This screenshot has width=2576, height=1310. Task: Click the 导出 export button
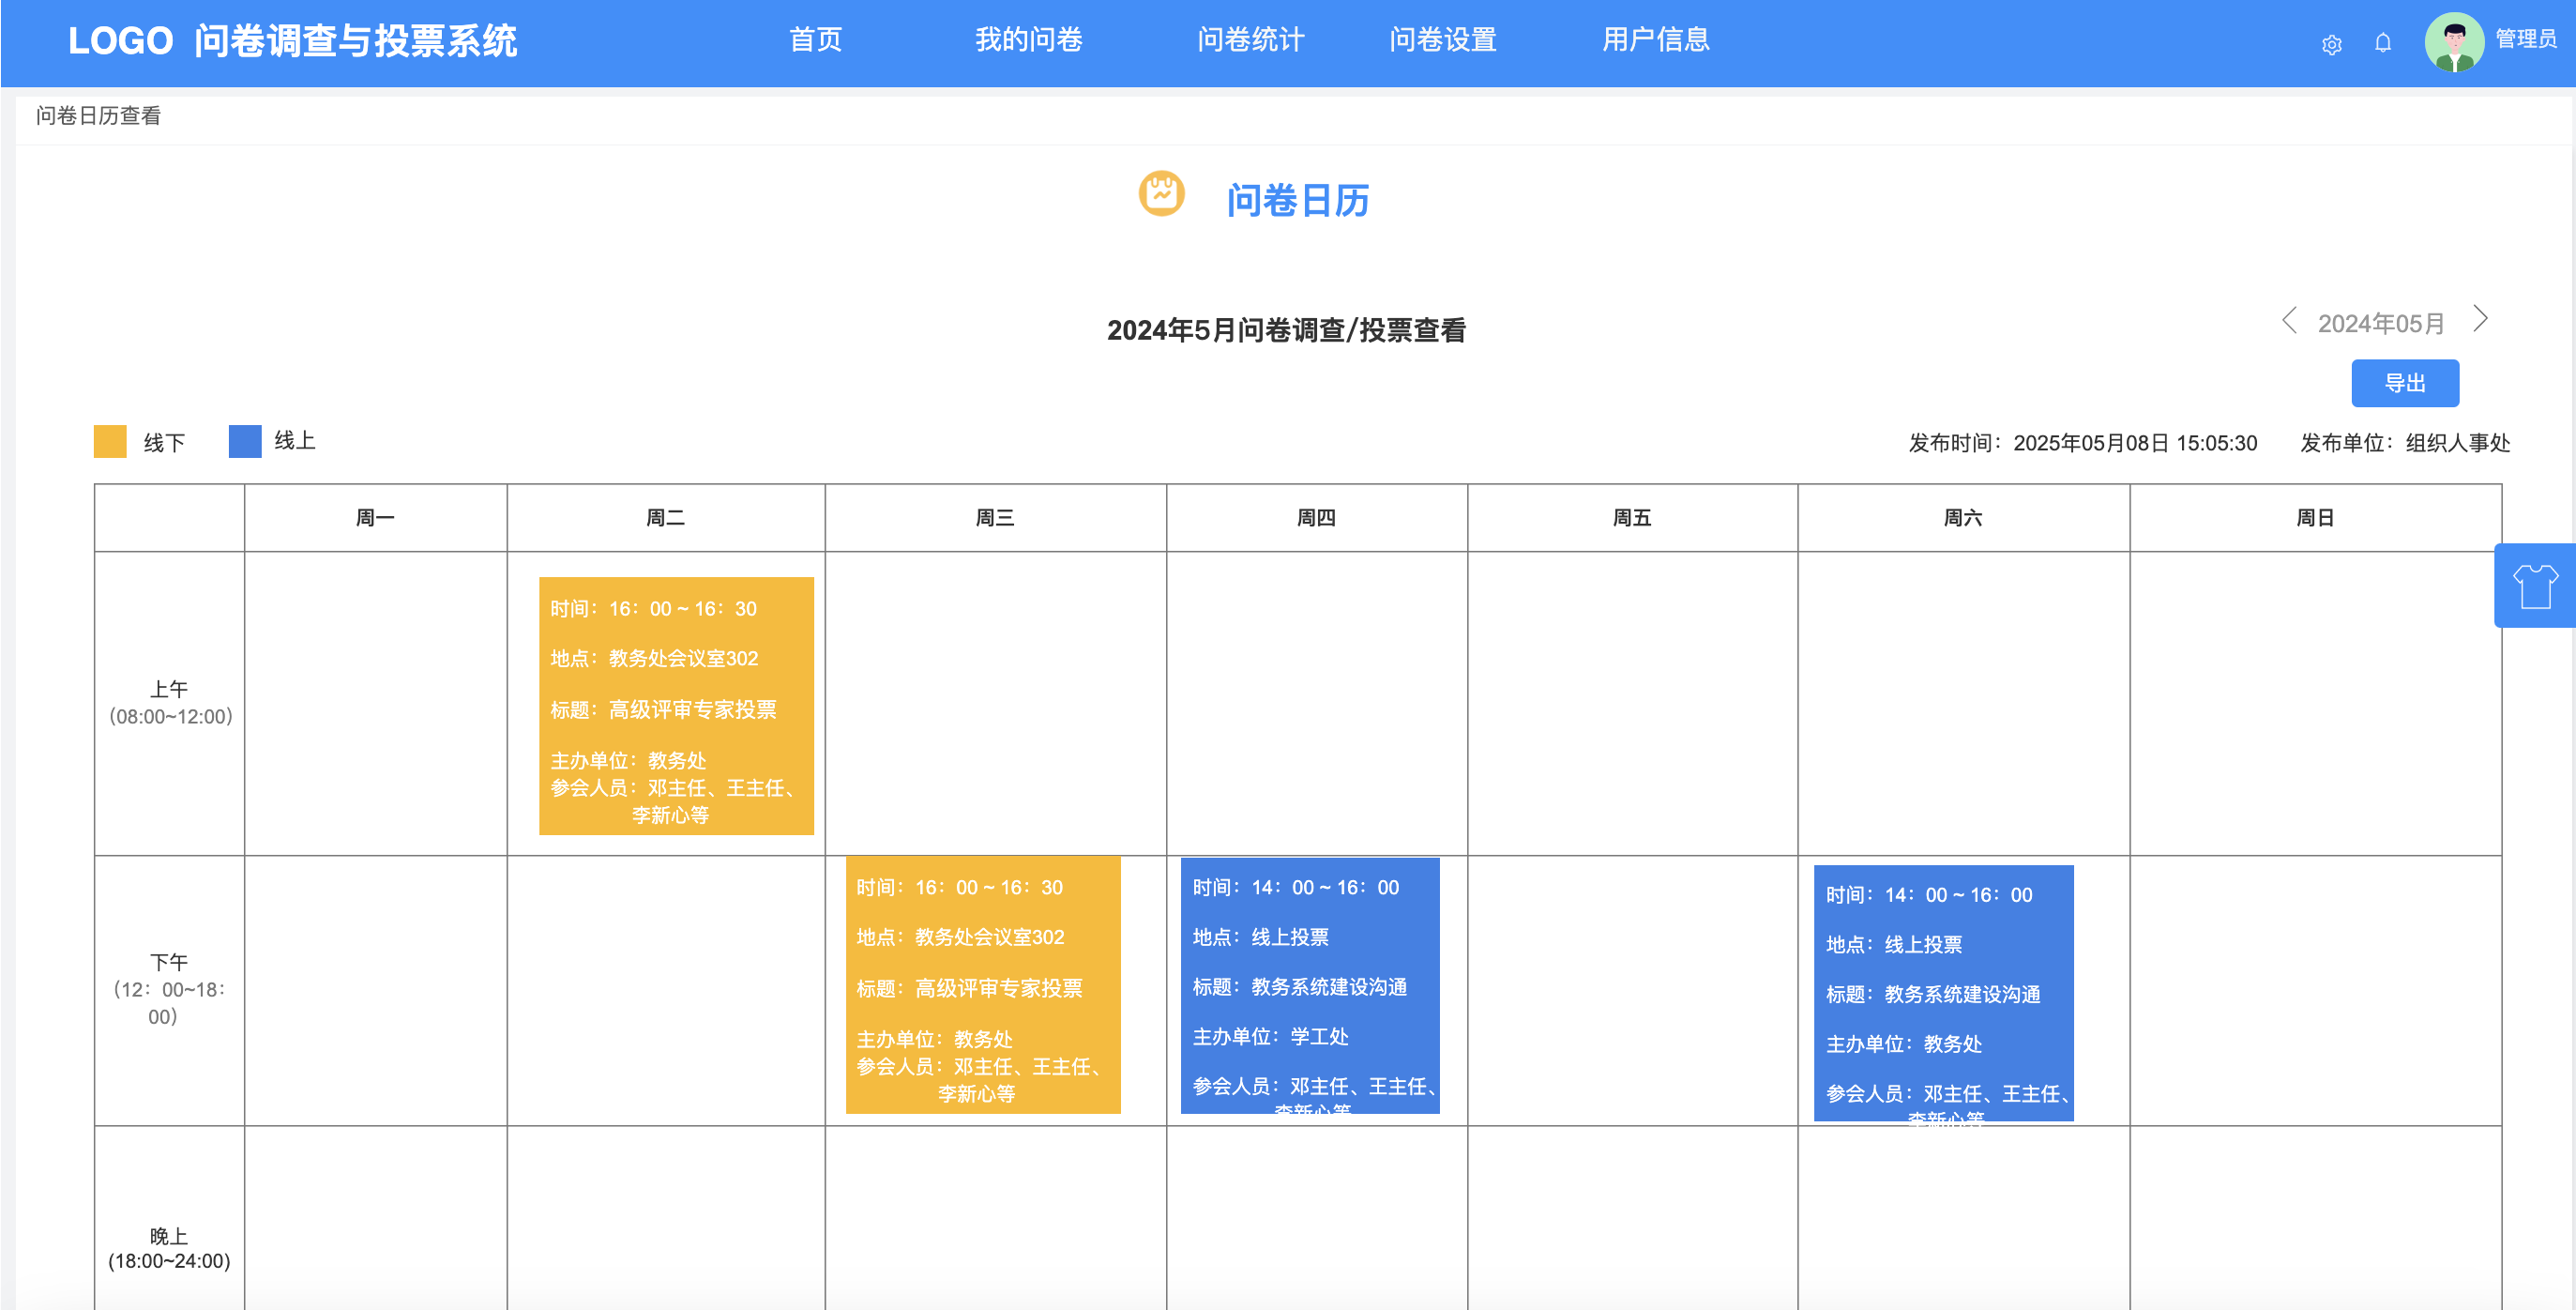pos(2404,383)
